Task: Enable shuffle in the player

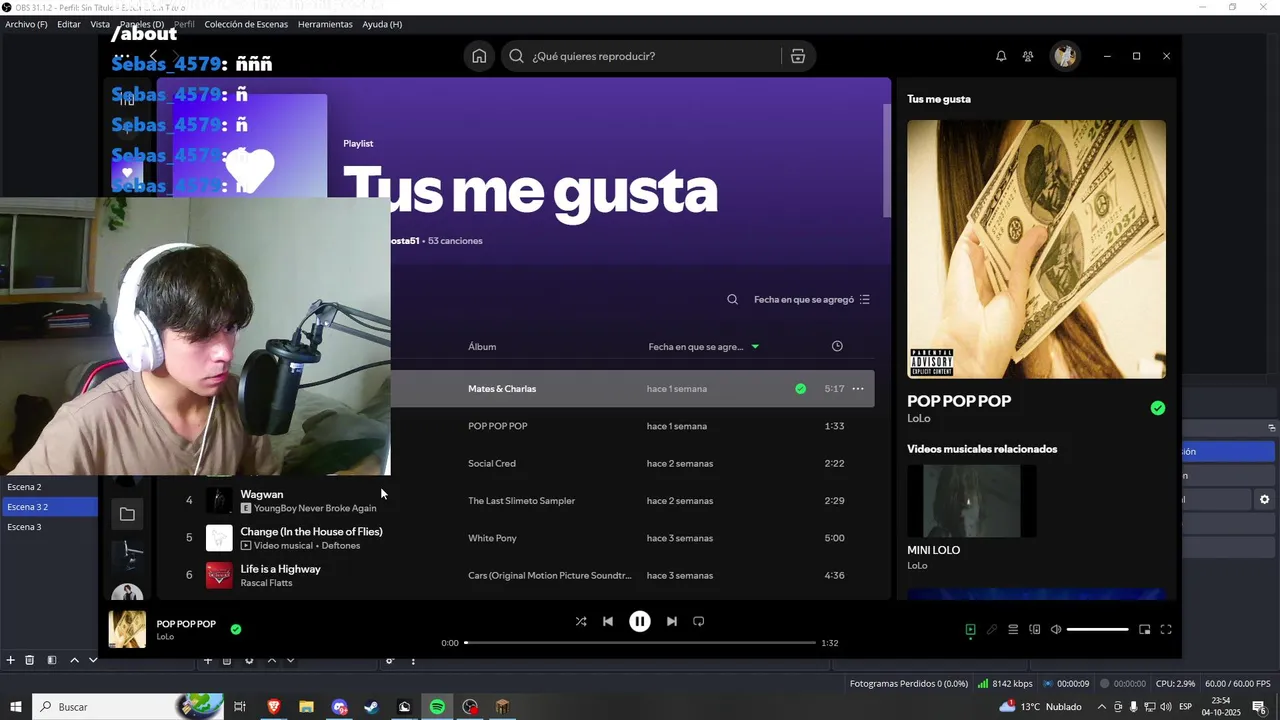Action: pos(581,621)
